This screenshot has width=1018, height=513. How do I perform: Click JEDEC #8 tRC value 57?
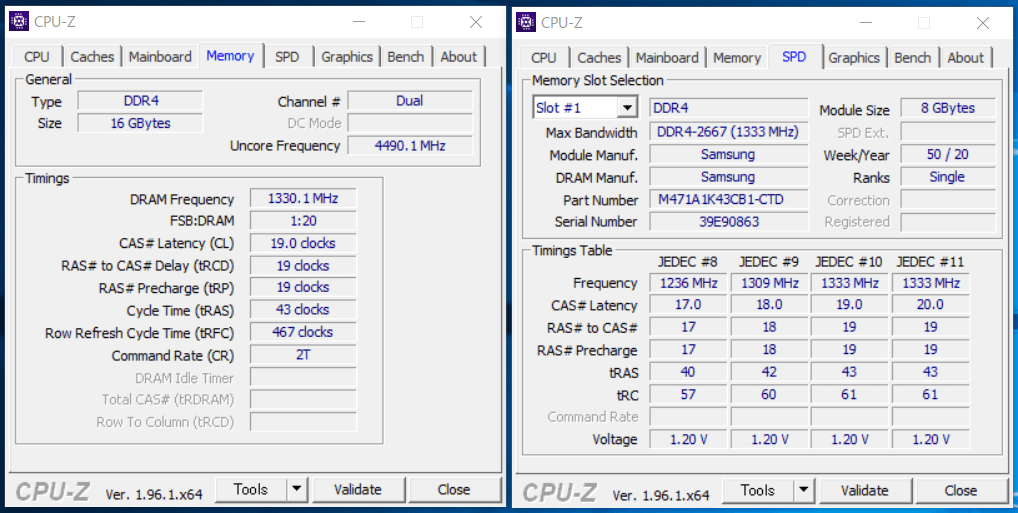[x=689, y=395]
